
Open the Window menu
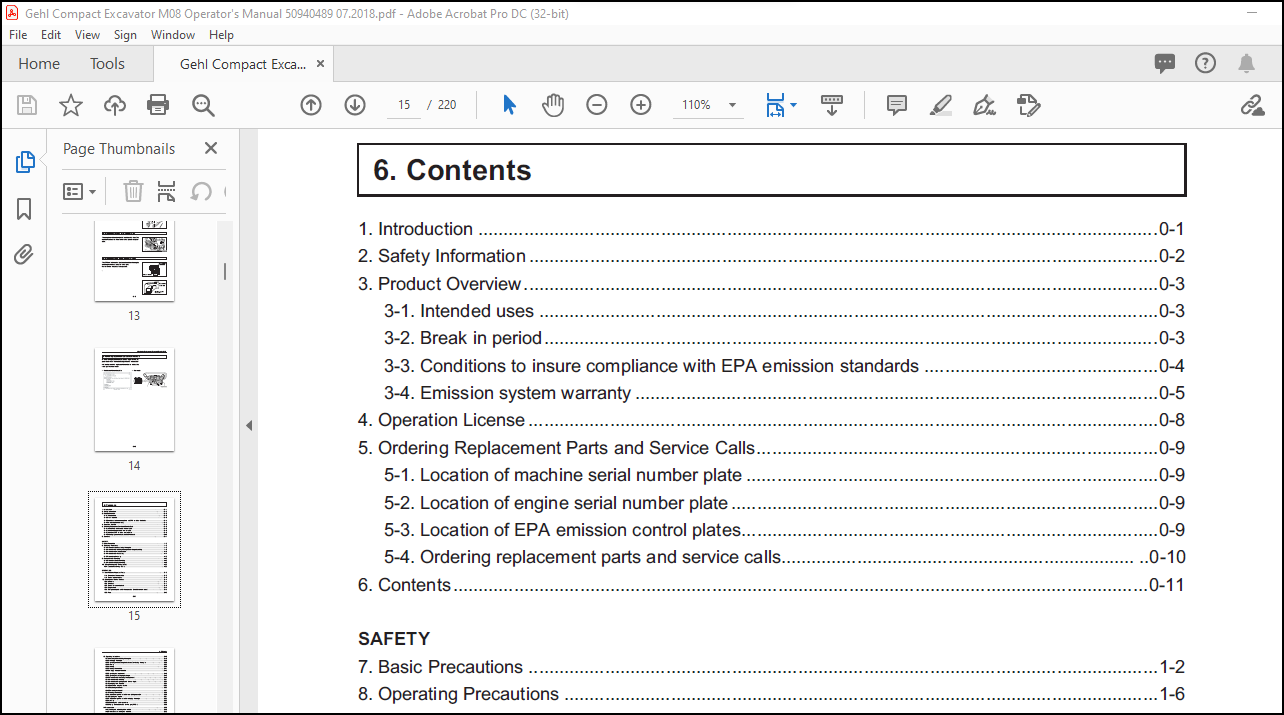(x=173, y=34)
